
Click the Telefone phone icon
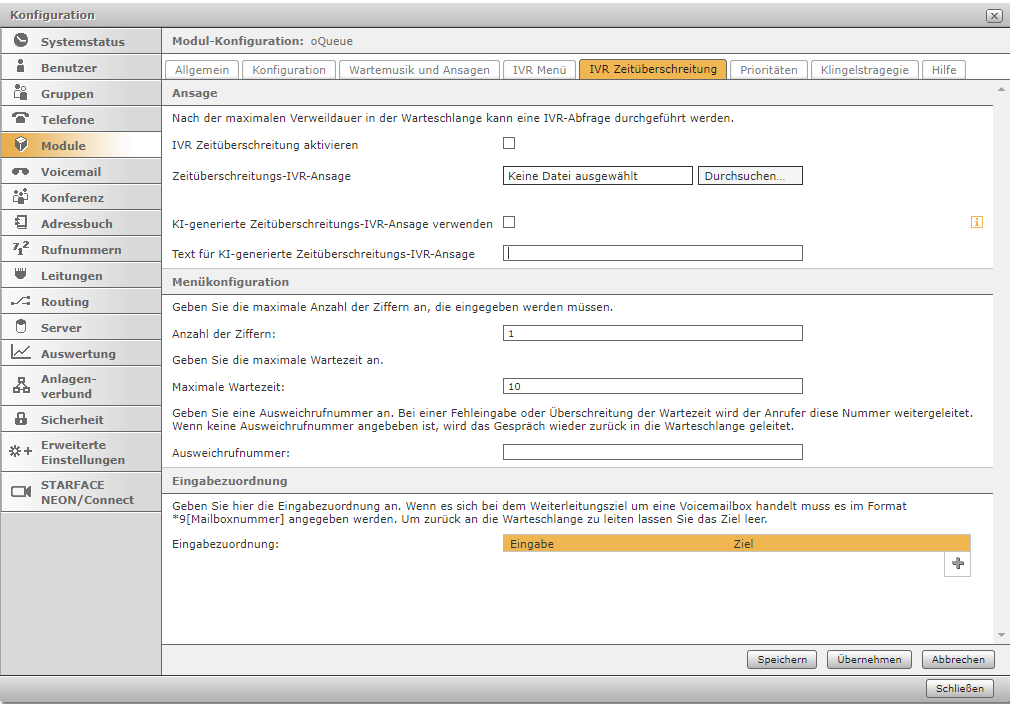[x=21, y=119]
